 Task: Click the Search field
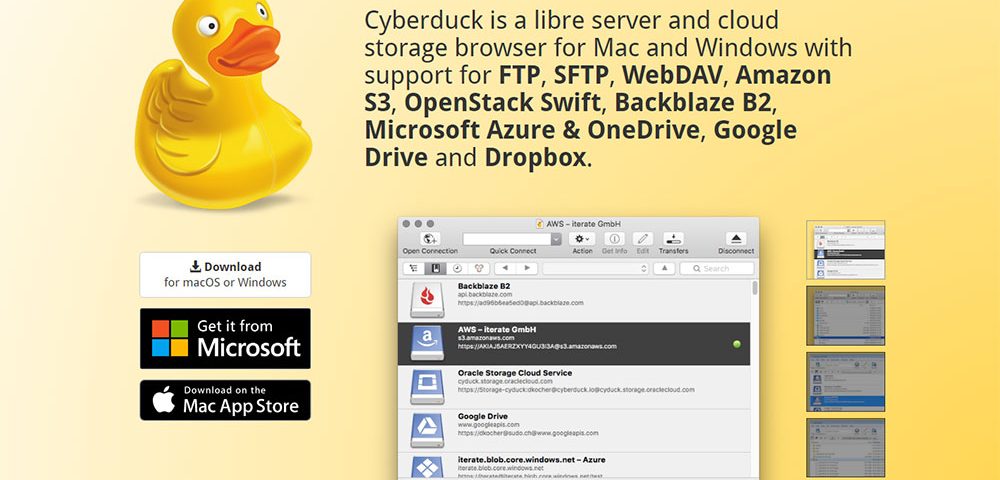(x=717, y=268)
